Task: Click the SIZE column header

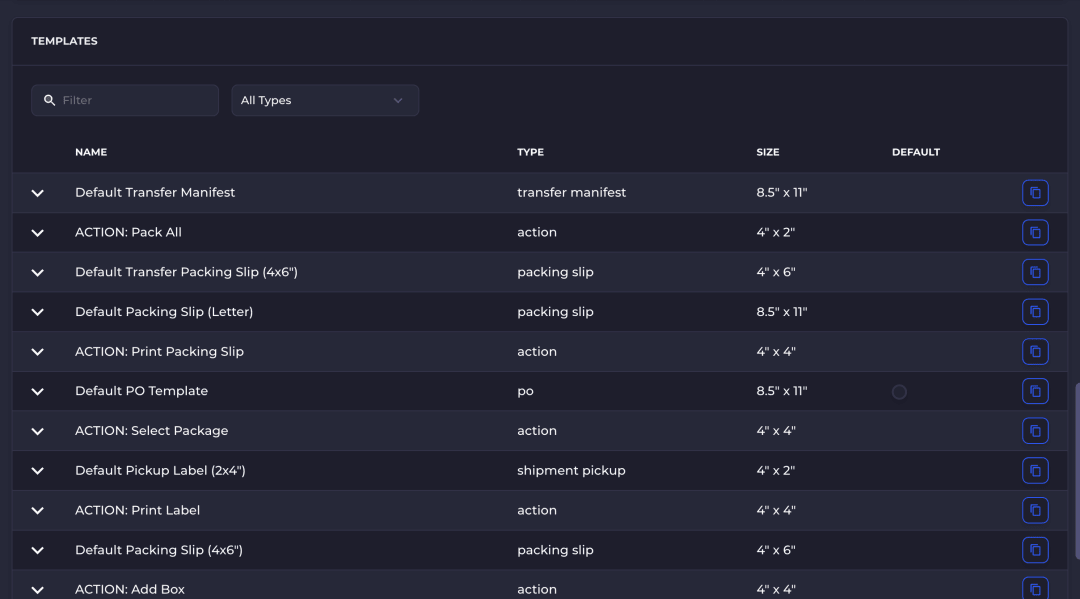Action: [x=768, y=152]
